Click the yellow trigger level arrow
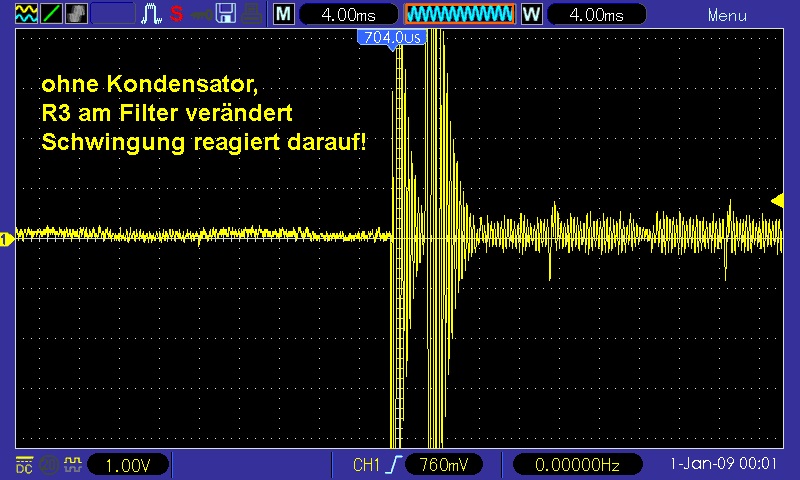The width and height of the screenshot is (800, 480). coord(777,200)
